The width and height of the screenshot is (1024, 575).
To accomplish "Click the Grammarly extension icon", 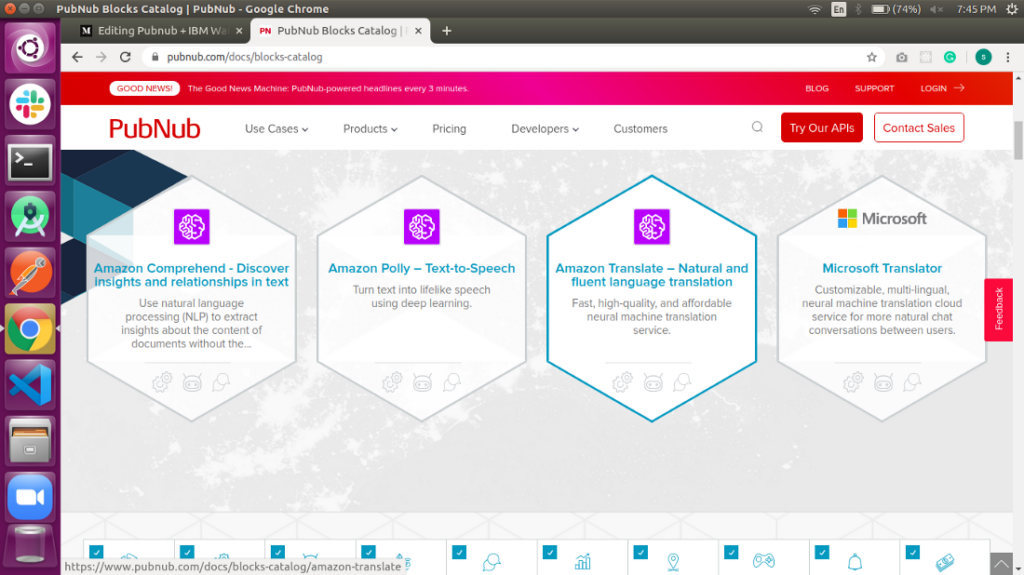I will click(x=950, y=57).
